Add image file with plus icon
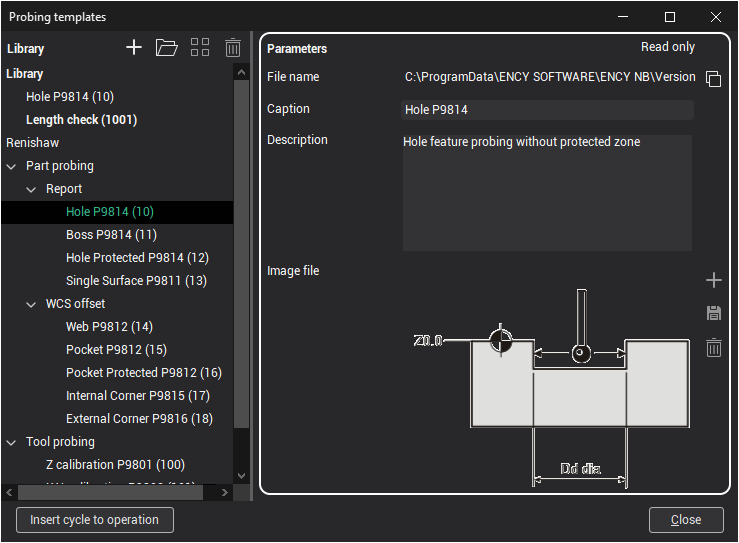The width and height of the screenshot is (739, 543). pyautogui.click(x=713, y=280)
